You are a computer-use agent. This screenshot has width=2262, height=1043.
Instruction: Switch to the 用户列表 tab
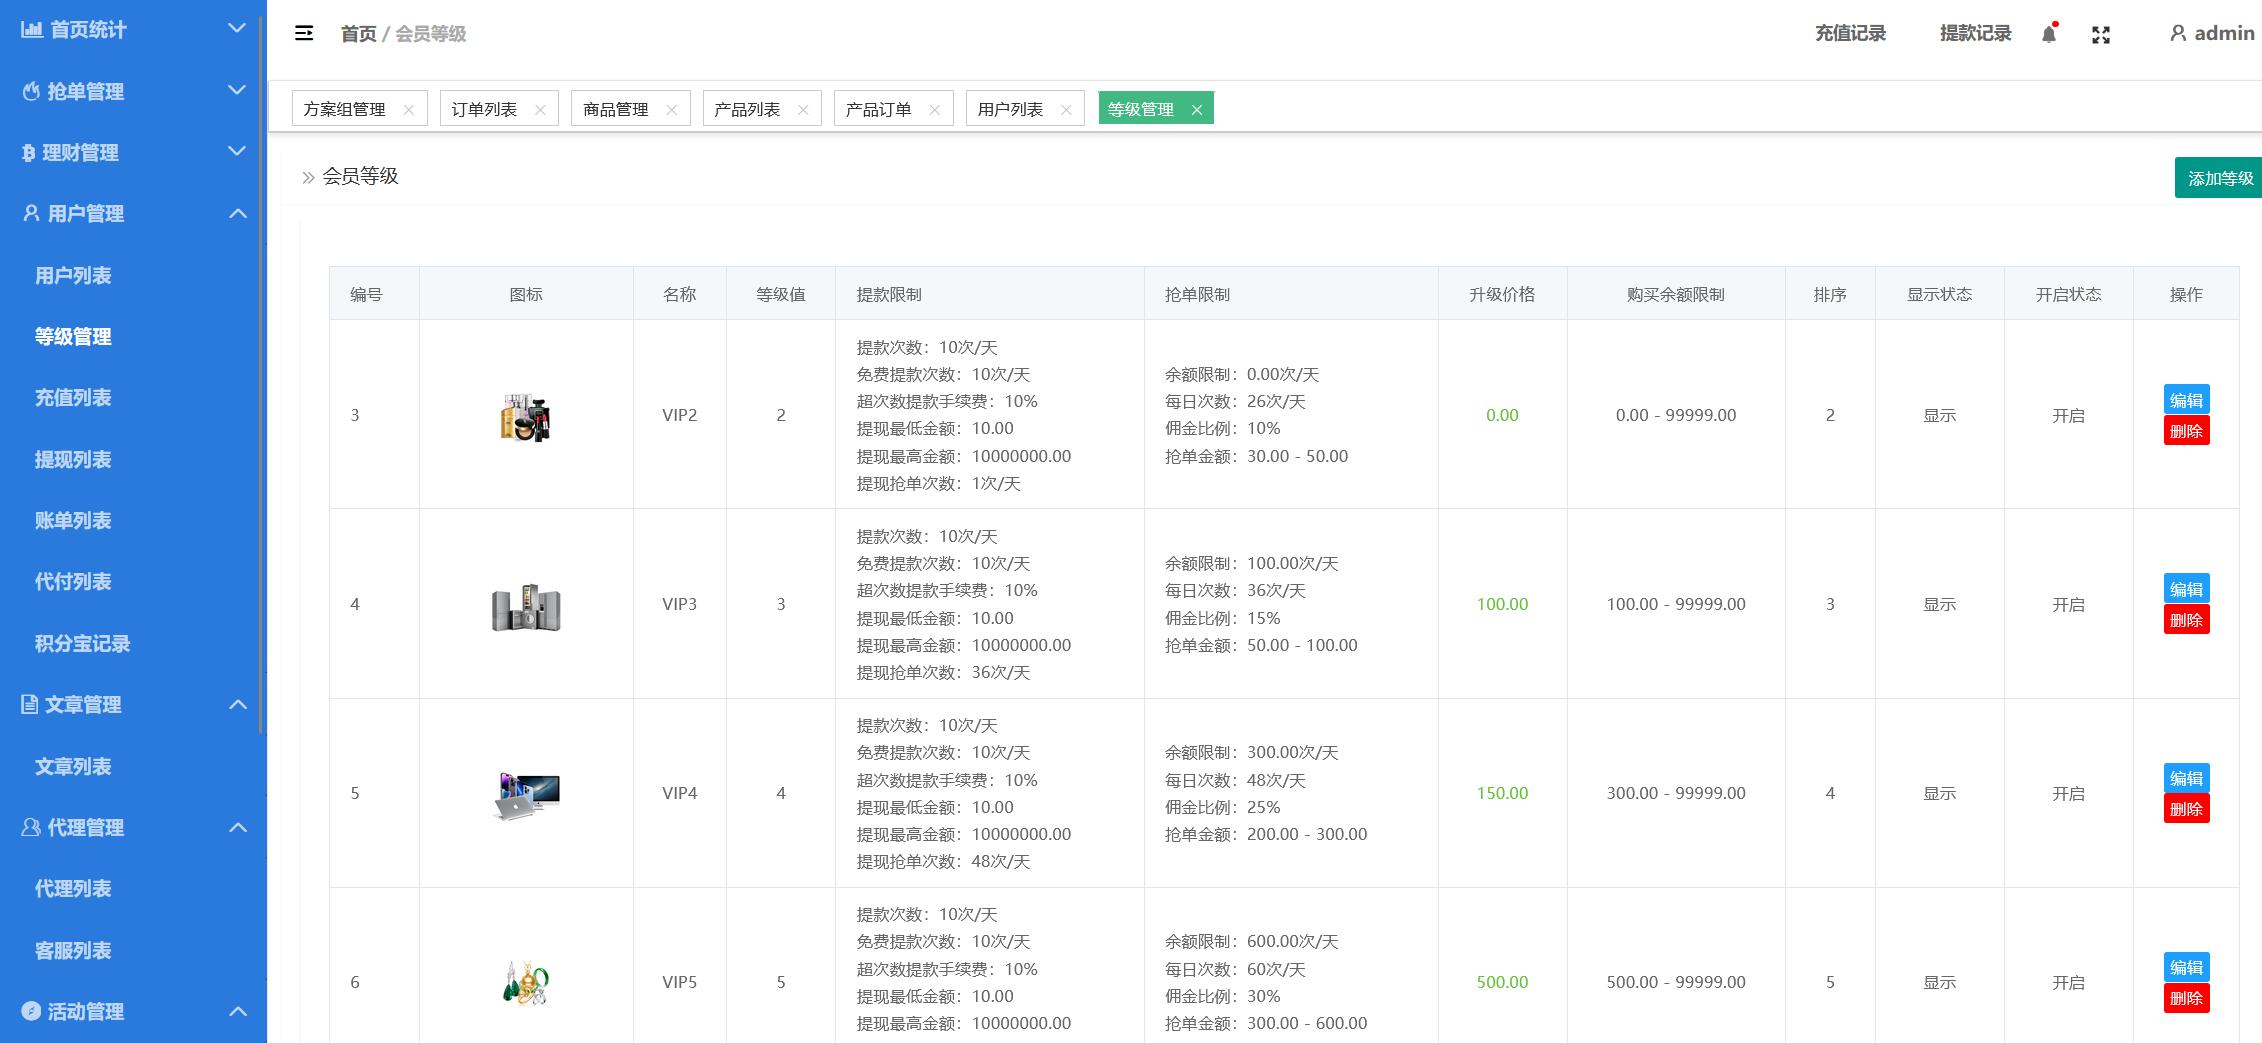(x=1010, y=109)
